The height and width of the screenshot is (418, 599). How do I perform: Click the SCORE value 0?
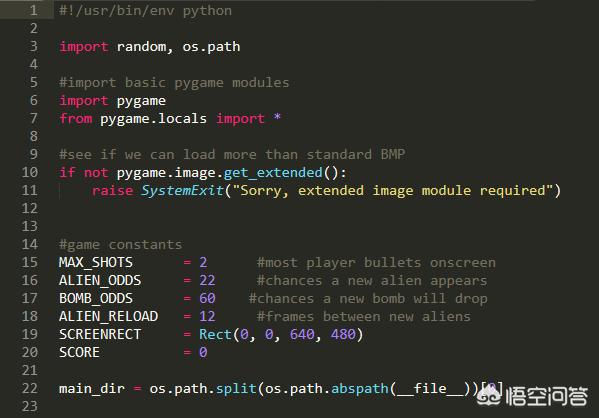pyautogui.click(x=203, y=352)
